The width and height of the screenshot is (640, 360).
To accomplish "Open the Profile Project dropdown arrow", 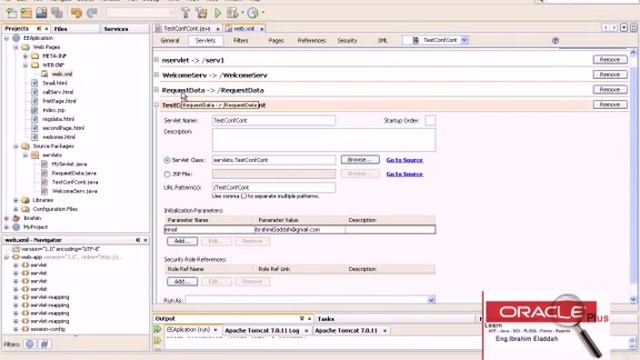I will click(x=263, y=13).
